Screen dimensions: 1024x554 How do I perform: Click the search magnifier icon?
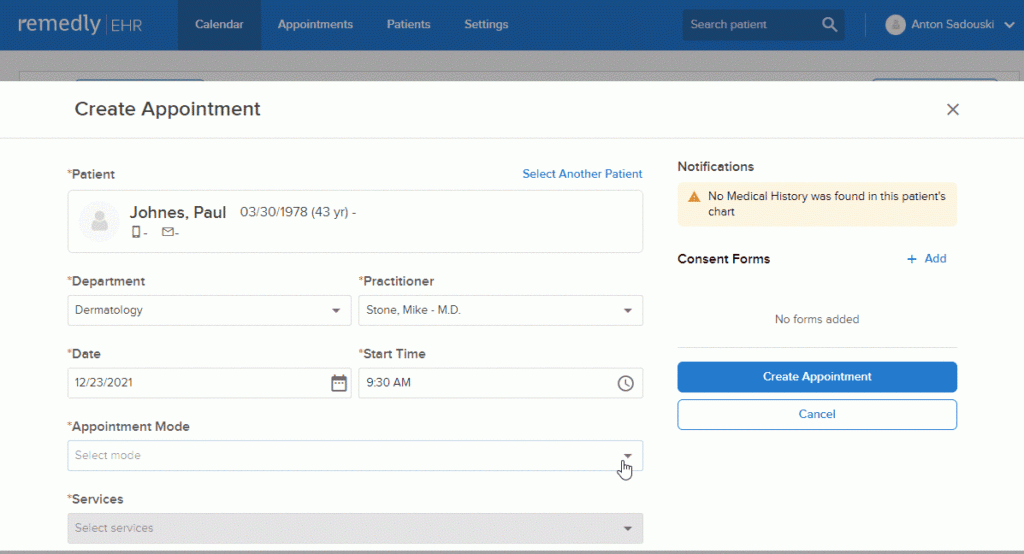[x=829, y=25]
